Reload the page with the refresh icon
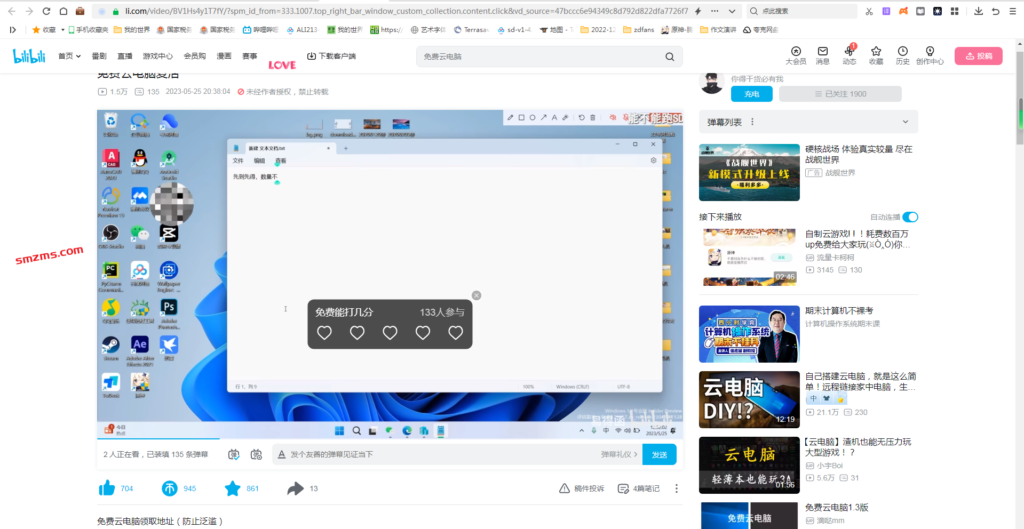The height and width of the screenshot is (529, 1024). [46, 11]
